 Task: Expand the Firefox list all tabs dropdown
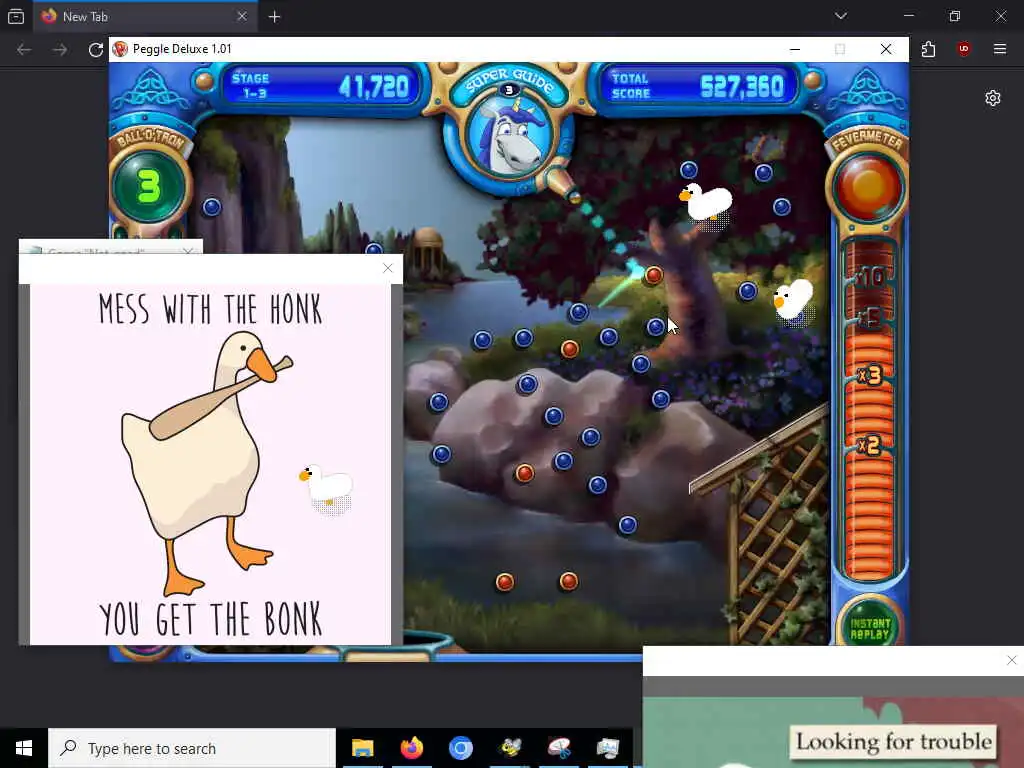click(x=840, y=16)
